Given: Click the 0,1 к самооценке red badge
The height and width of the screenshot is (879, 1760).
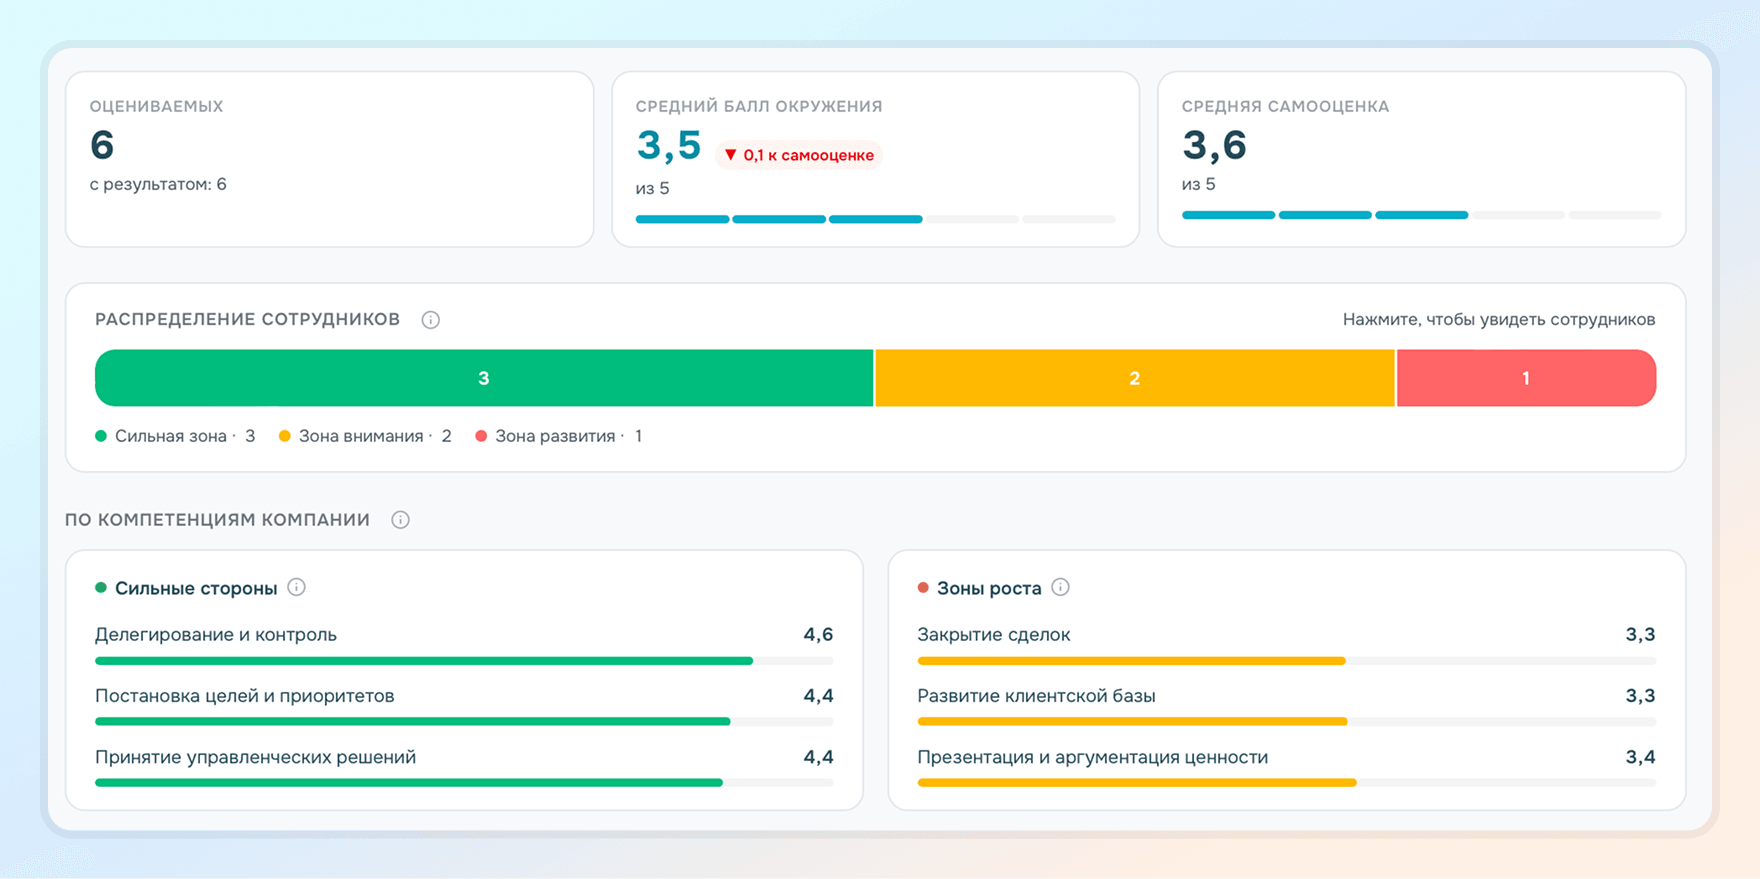Looking at the screenshot, I should [x=799, y=155].
